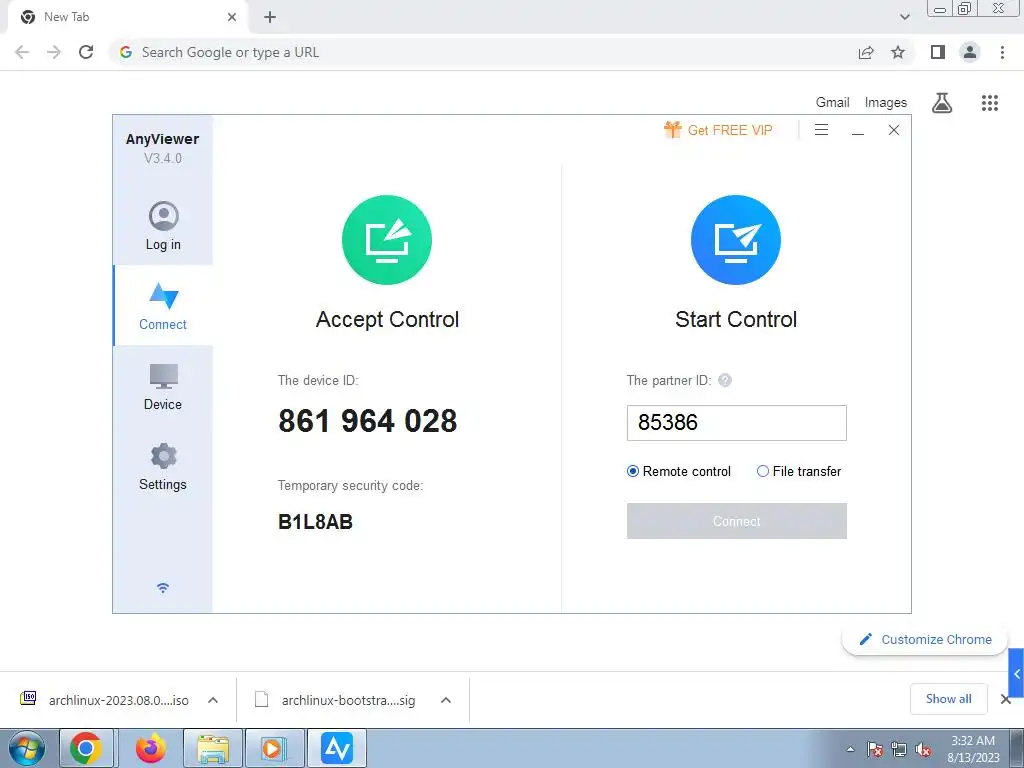This screenshot has width=1024, height=768.
Task: Launch Firefox from the taskbar
Action: [151, 748]
